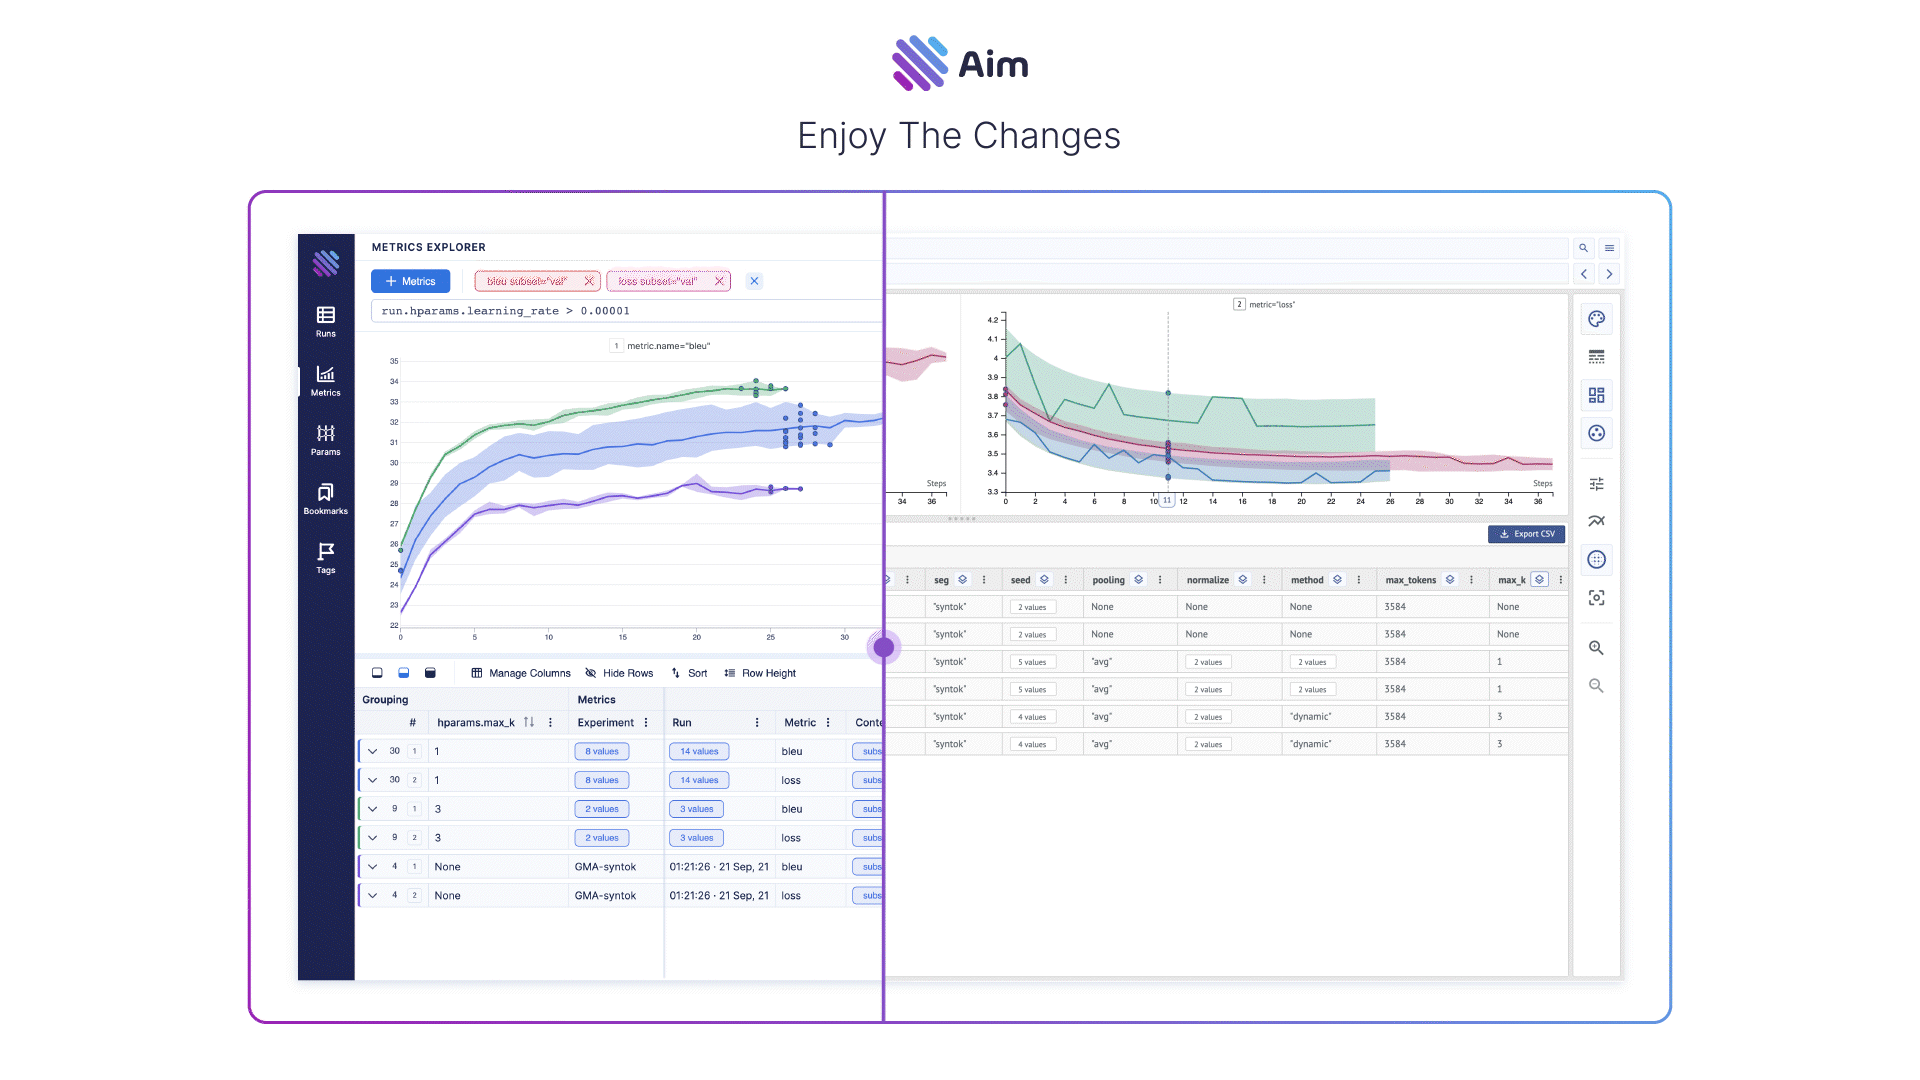Image resolution: width=1920 pixels, height=1080 pixels.
Task: Toggle grouping on the seed column
Action: tap(1044, 580)
